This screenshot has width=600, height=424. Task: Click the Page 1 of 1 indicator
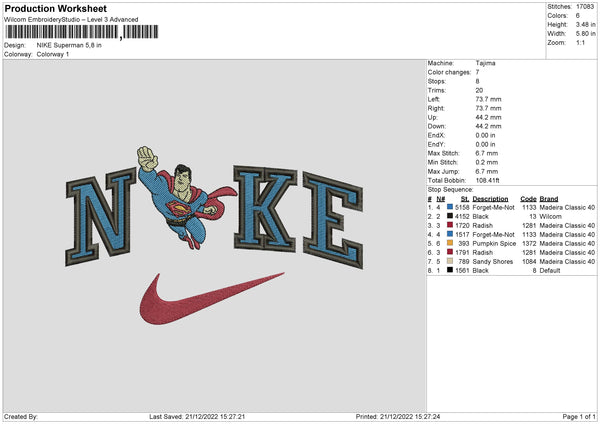coord(579,417)
